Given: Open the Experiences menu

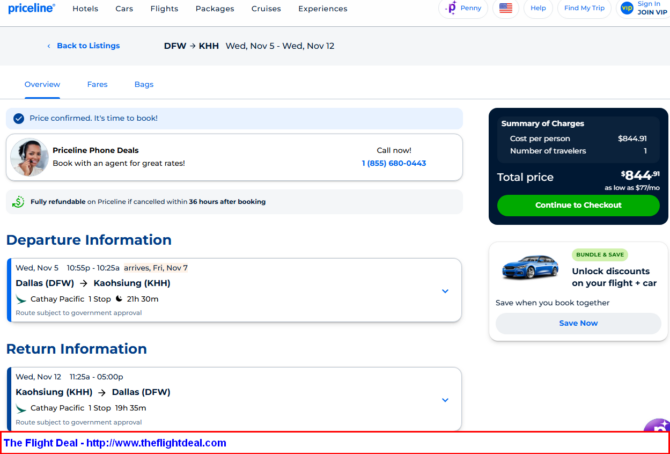Looking at the screenshot, I should click(x=323, y=9).
